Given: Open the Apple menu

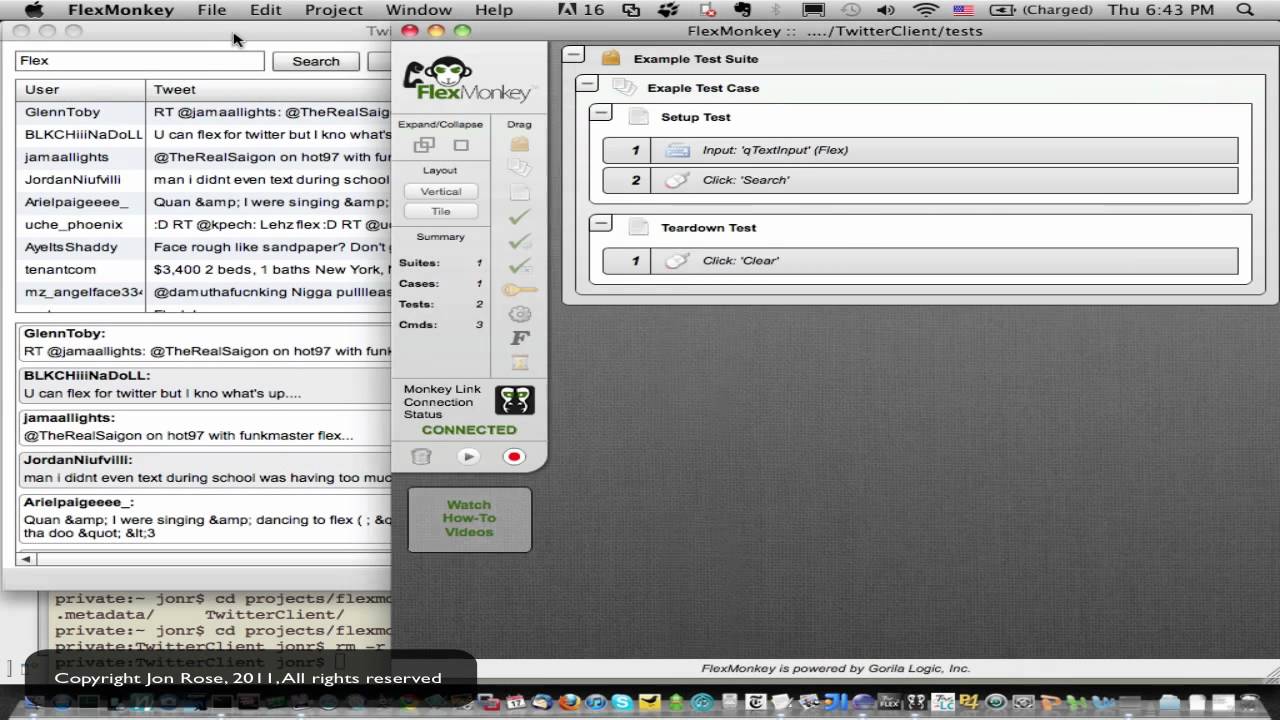Looking at the screenshot, I should pyautogui.click(x=33, y=10).
